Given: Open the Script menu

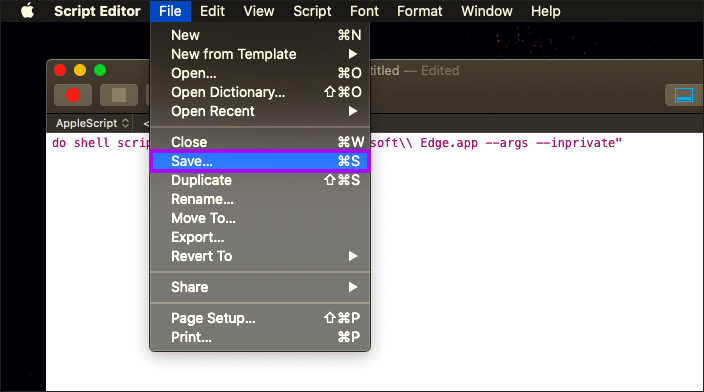Looking at the screenshot, I should pyautogui.click(x=312, y=11).
